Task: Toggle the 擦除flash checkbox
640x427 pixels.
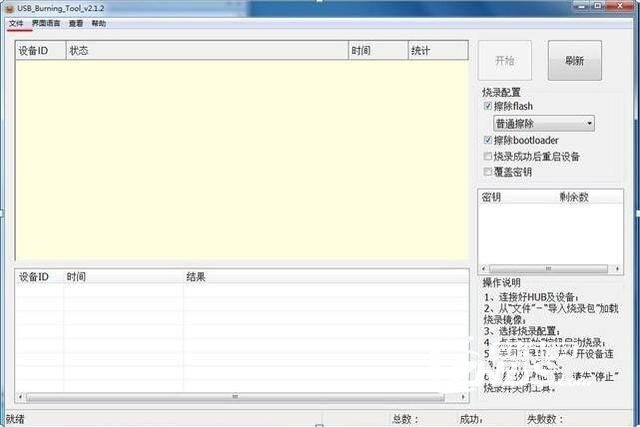Action: [487, 106]
